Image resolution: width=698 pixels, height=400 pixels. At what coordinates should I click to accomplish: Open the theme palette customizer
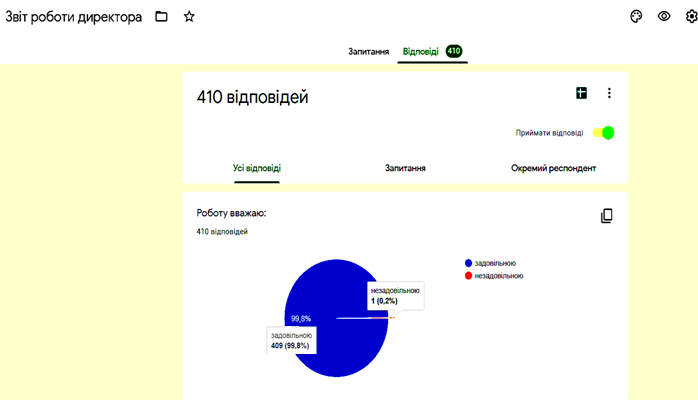[x=636, y=17]
